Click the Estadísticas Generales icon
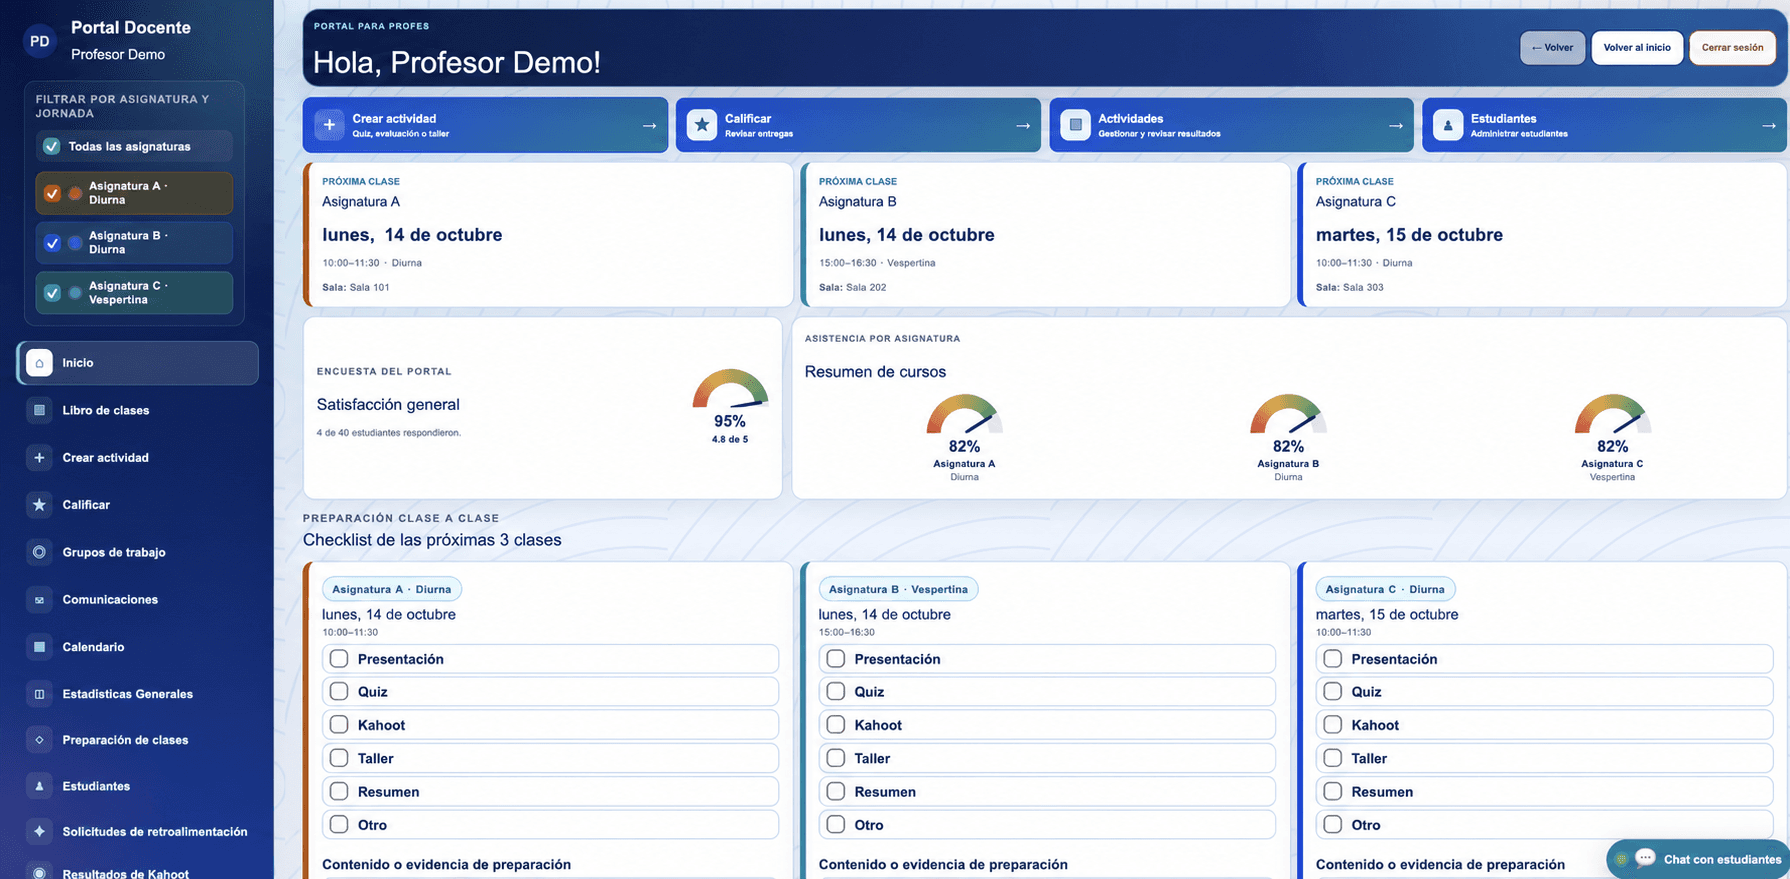Image resolution: width=1790 pixels, height=879 pixels. coord(39,694)
